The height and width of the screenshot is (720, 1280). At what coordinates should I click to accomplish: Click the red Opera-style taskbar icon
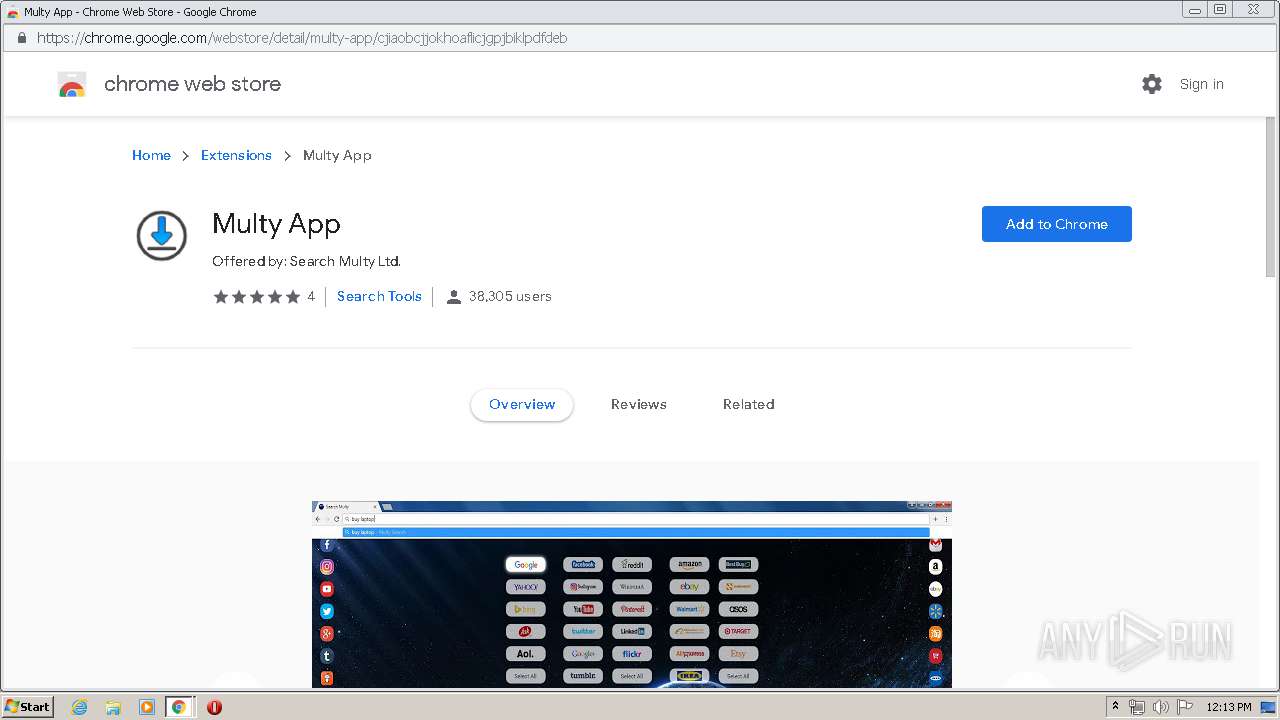point(214,707)
